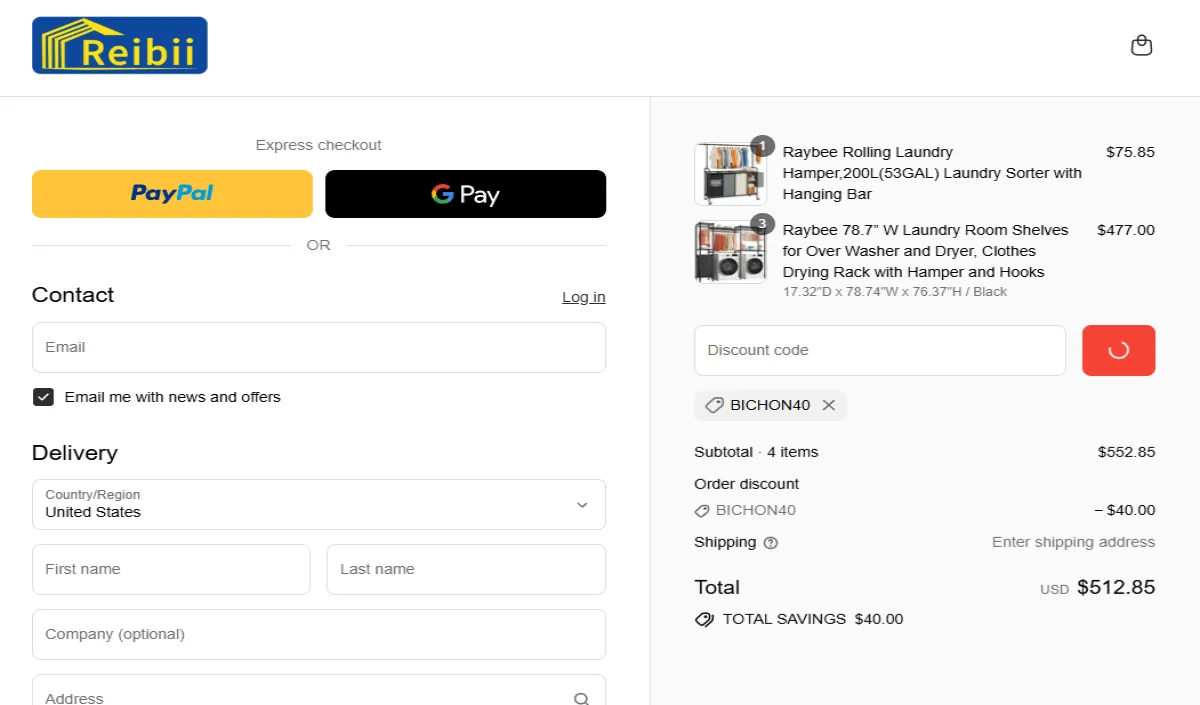Uncheck Email me with news and offers
Viewport: 1200px width, 705px height.
coord(43,397)
